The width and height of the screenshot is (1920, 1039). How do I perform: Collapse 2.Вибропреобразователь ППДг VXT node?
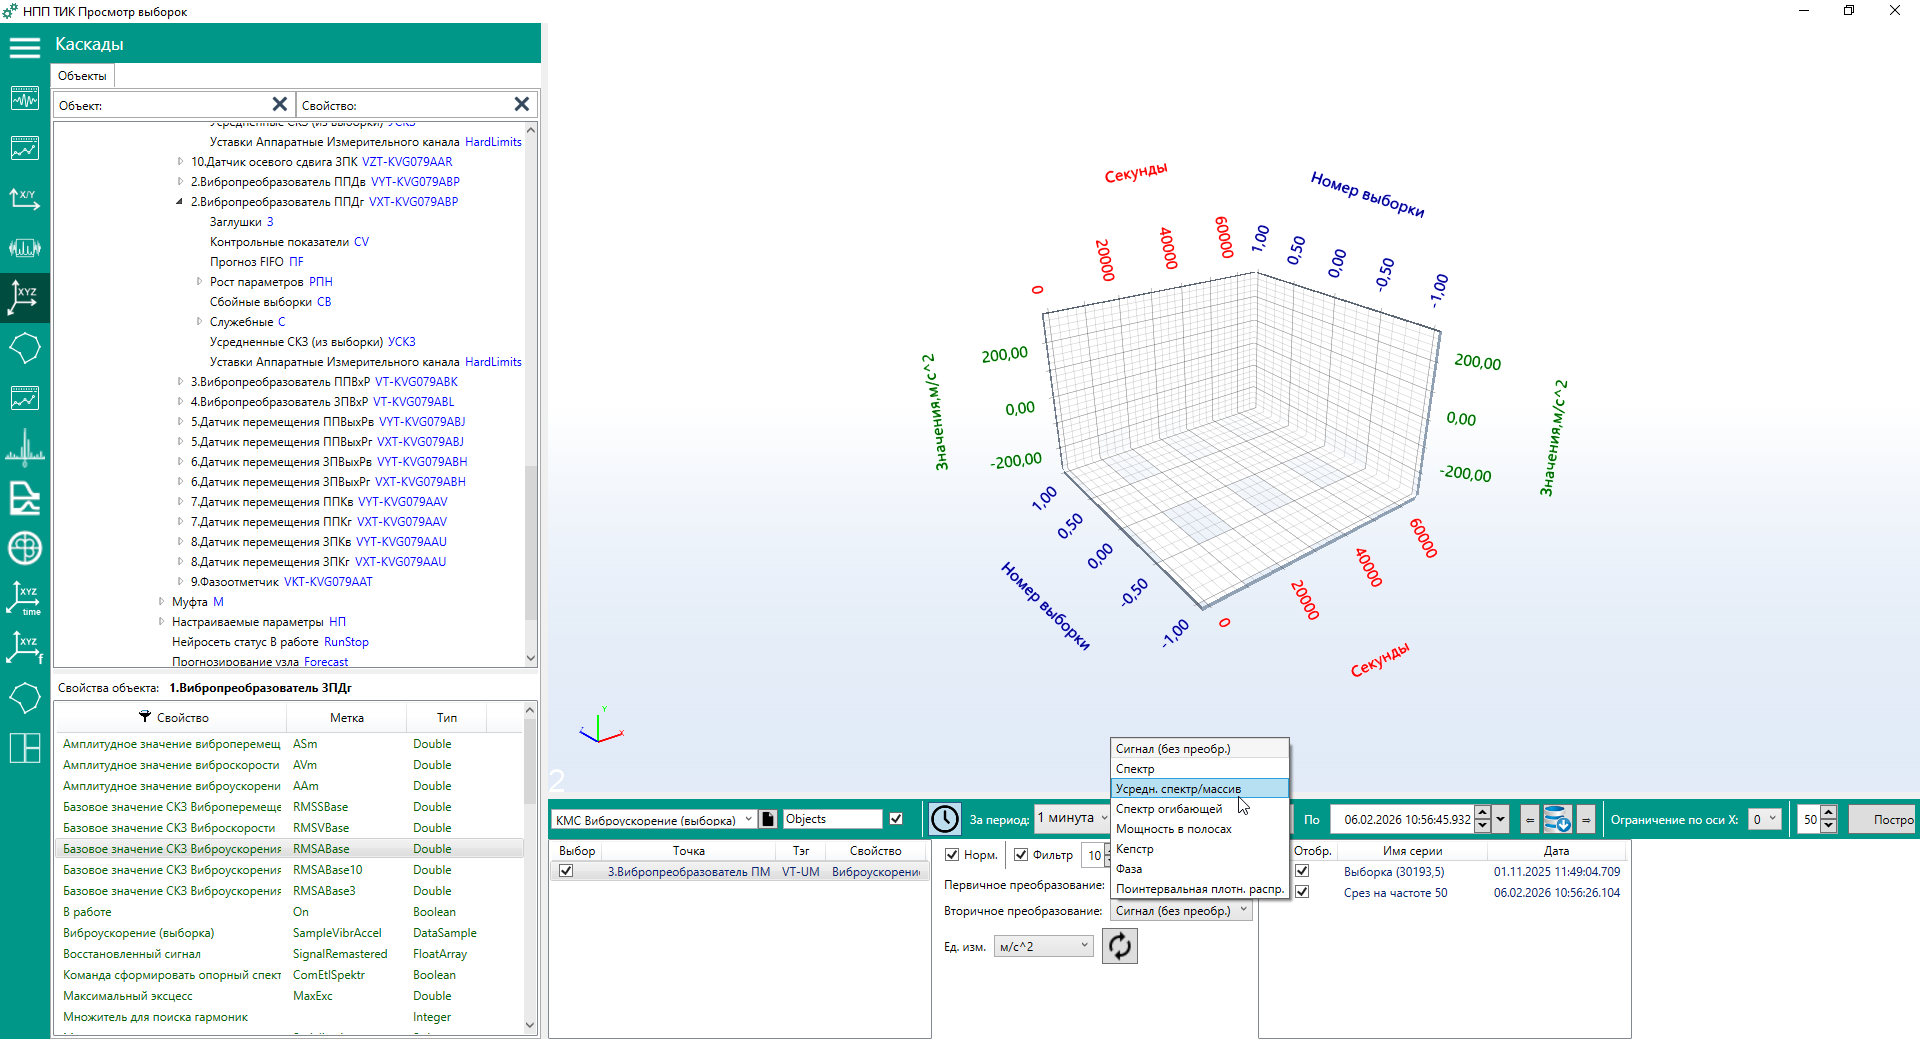(180, 201)
